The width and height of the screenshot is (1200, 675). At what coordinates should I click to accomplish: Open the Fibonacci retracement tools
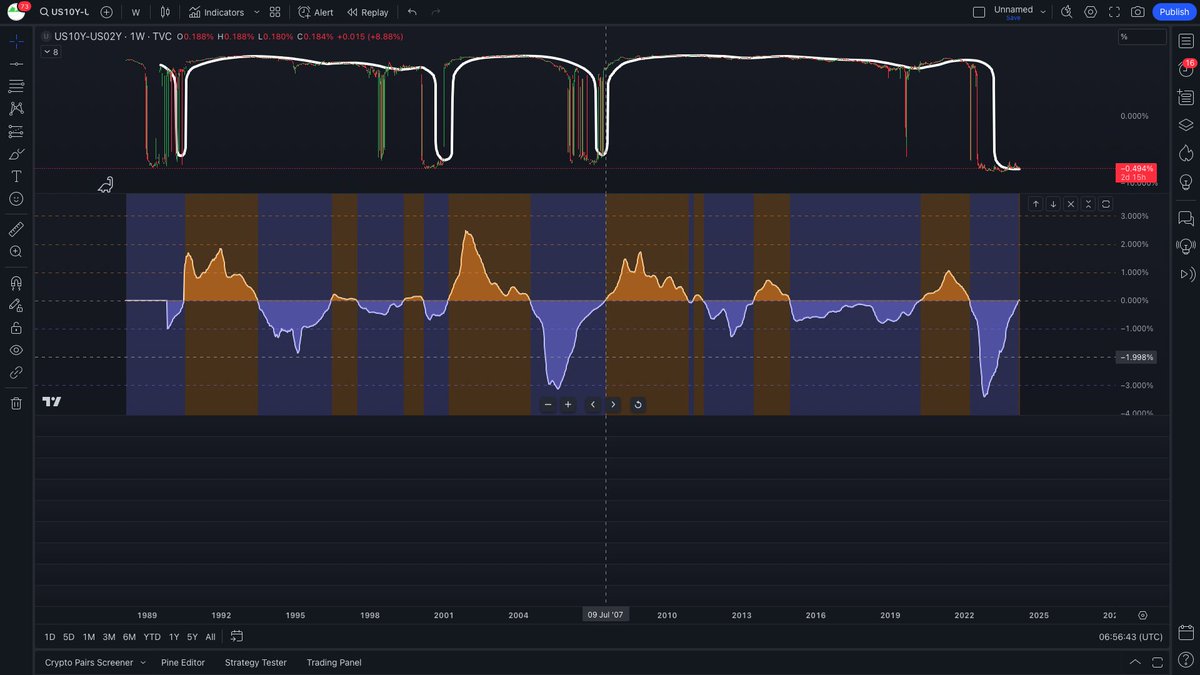16,87
